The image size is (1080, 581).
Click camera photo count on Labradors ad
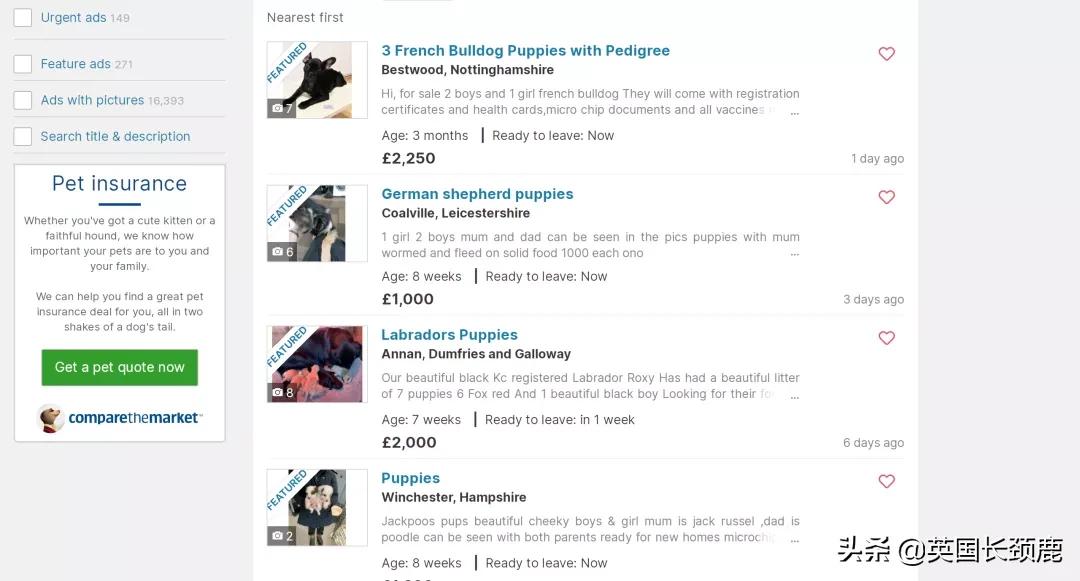point(283,393)
